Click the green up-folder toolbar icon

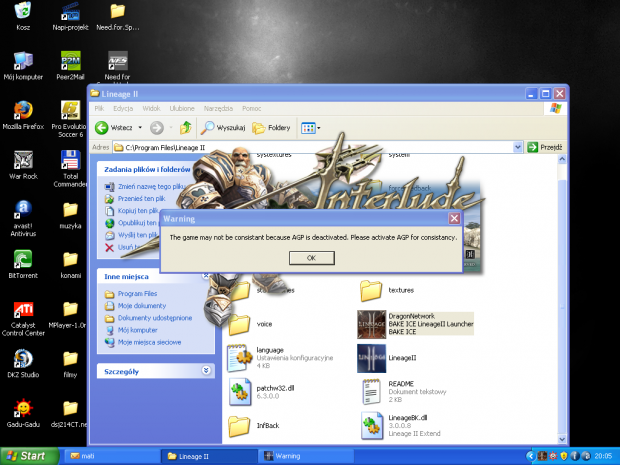coord(185,128)
